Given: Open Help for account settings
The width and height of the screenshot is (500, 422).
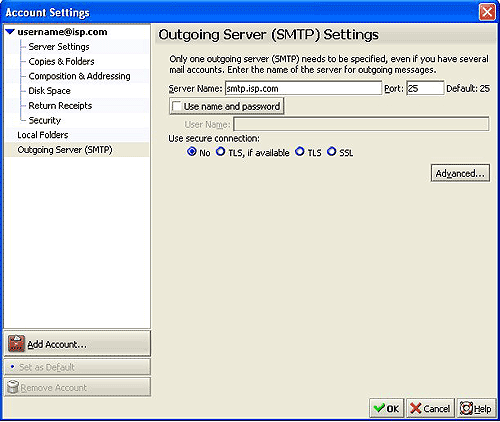Looking at the screenshot, I should click(476, 408).
